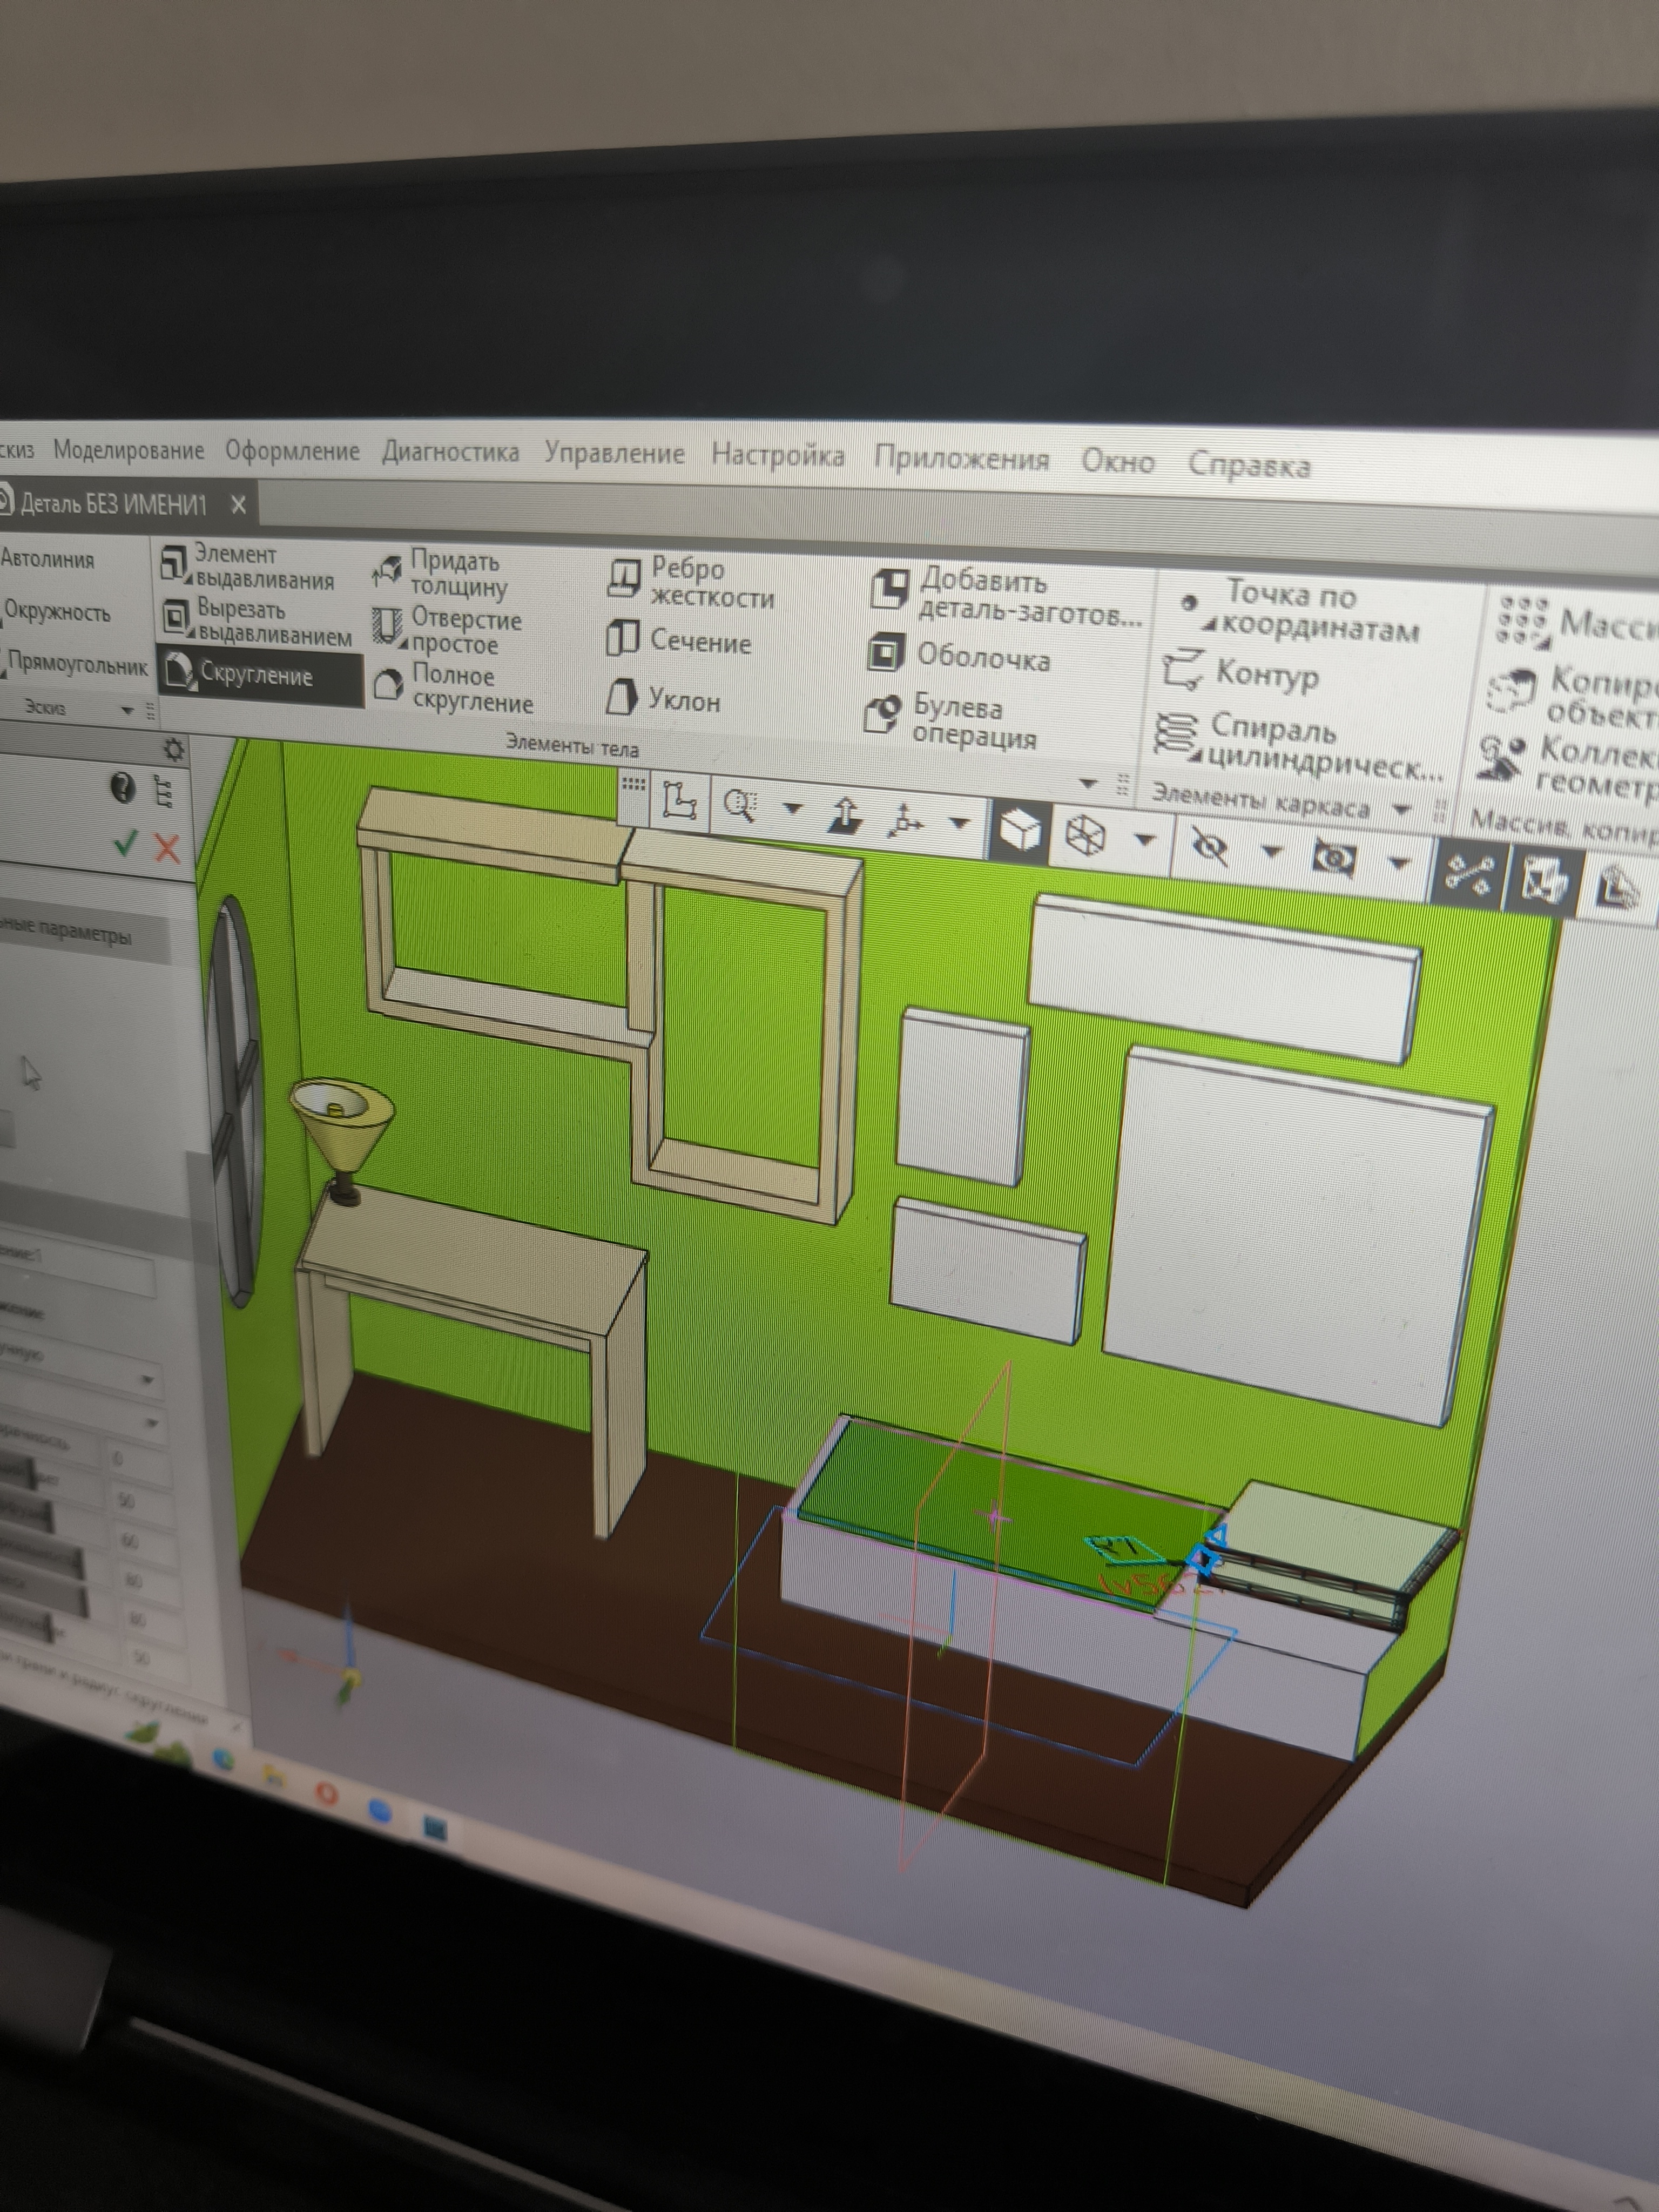
Task: Switch to Деталь БЕЗ ИМЕНИ1 document tab
Action: pyautogui.click(x=113, y=503)
